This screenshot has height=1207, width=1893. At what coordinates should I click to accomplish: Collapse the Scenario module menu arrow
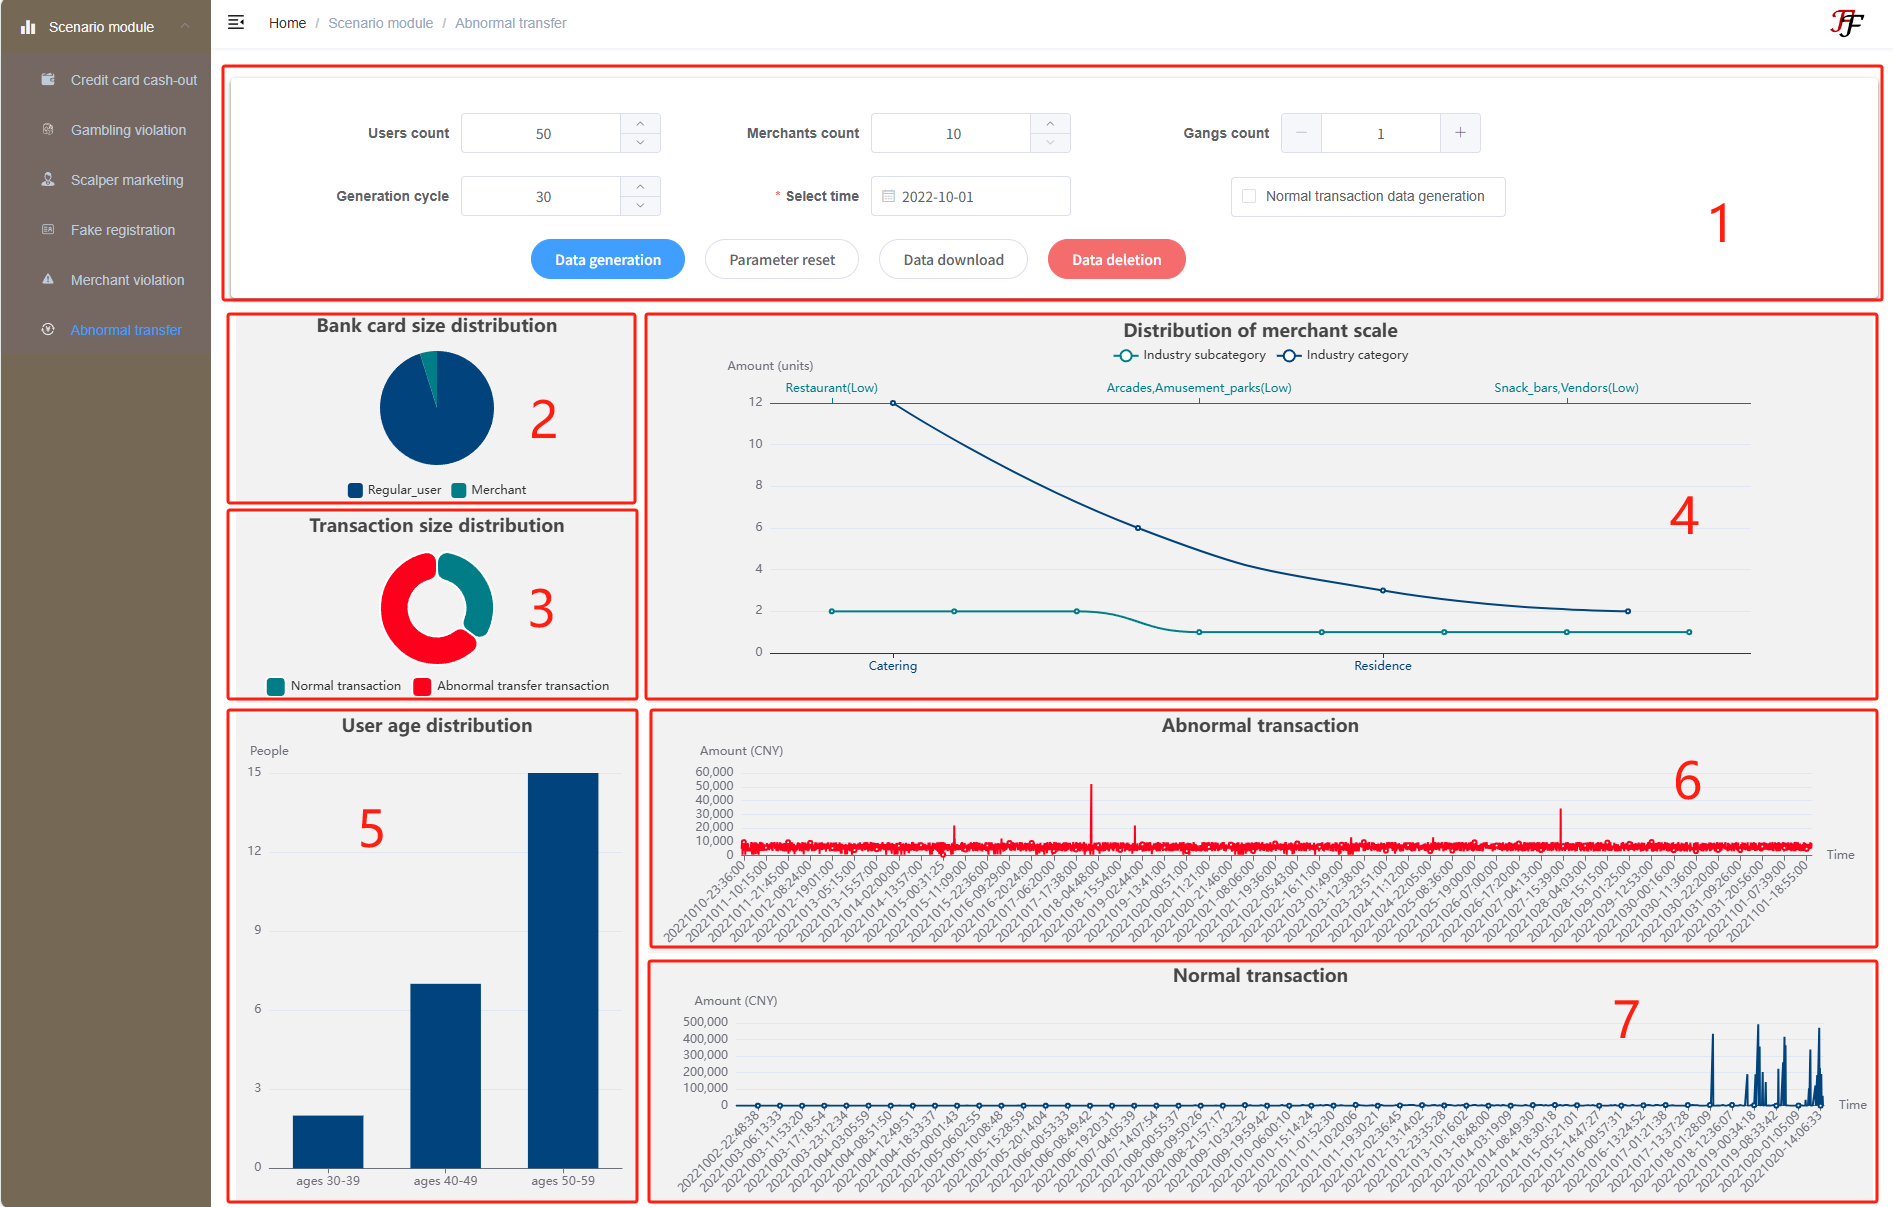click(x=185, y=26)
